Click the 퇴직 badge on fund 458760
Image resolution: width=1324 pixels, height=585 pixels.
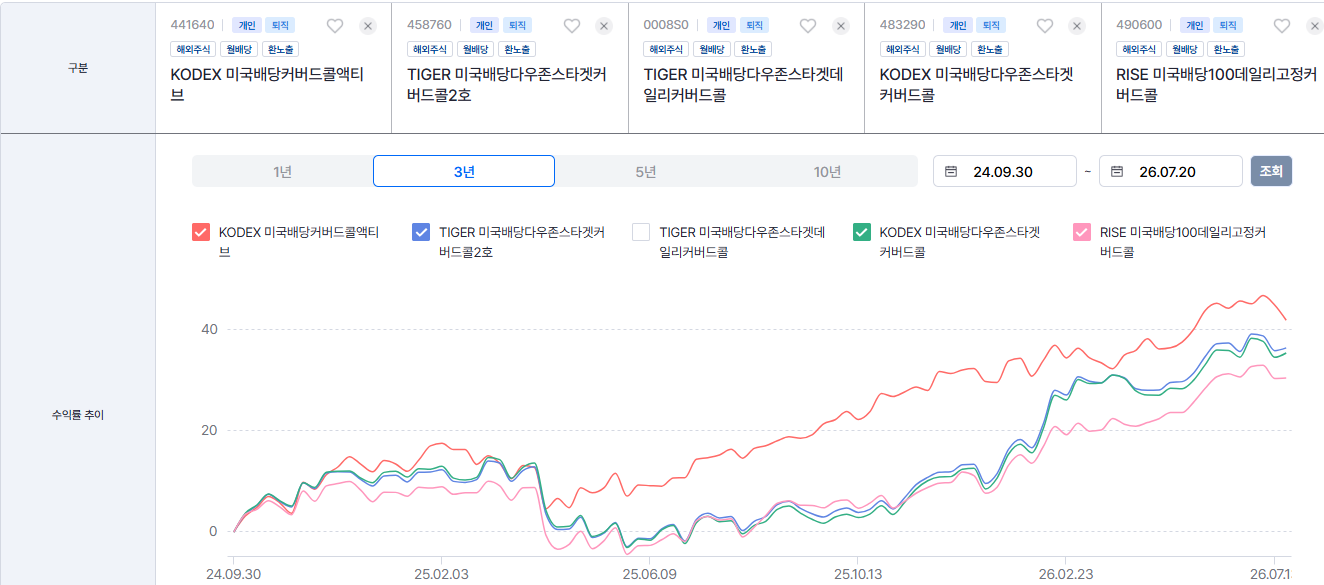point(516,25)
